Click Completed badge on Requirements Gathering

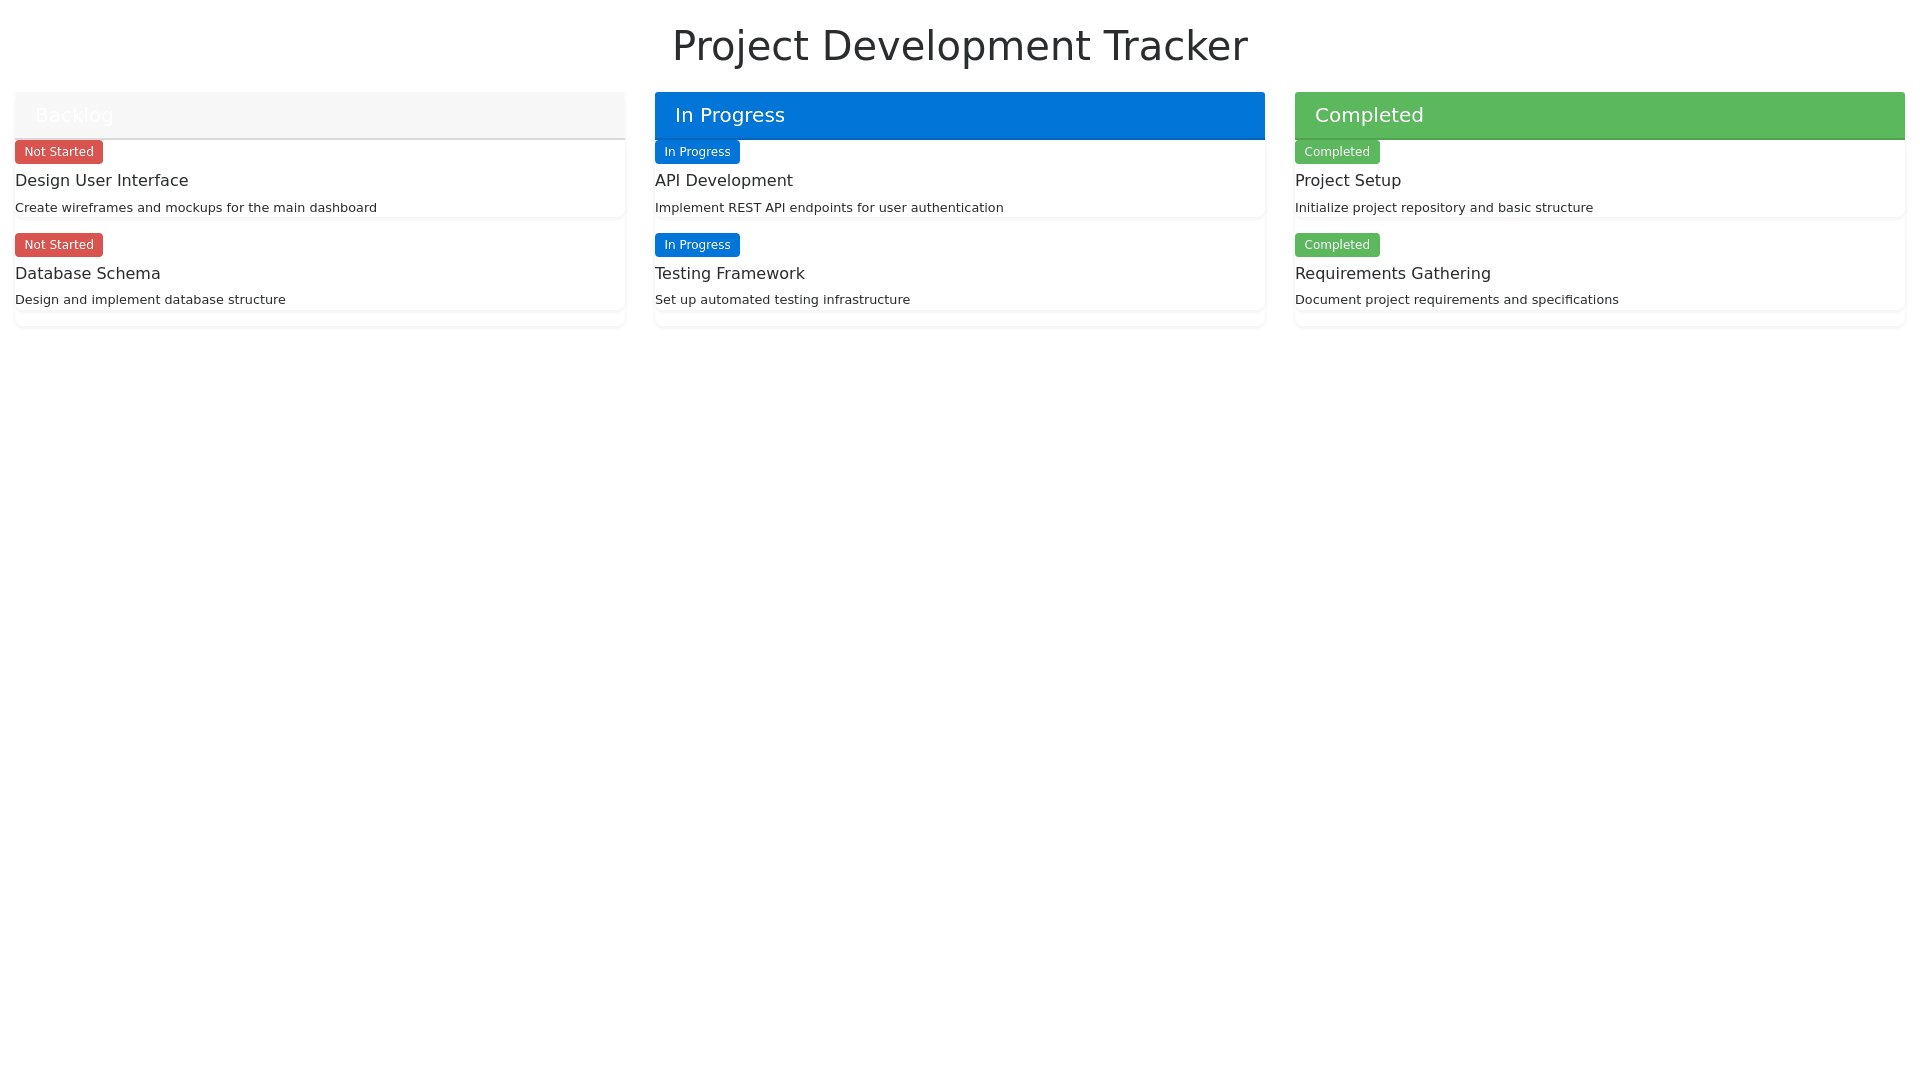pyautogui.click(x=1337, y=245)
